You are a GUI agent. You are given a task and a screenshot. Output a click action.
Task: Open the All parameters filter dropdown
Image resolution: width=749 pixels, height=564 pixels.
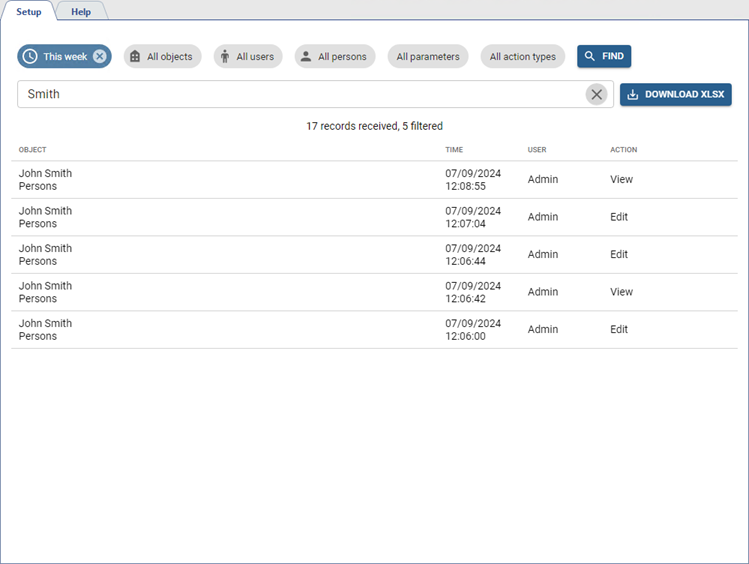click(427, 57)
